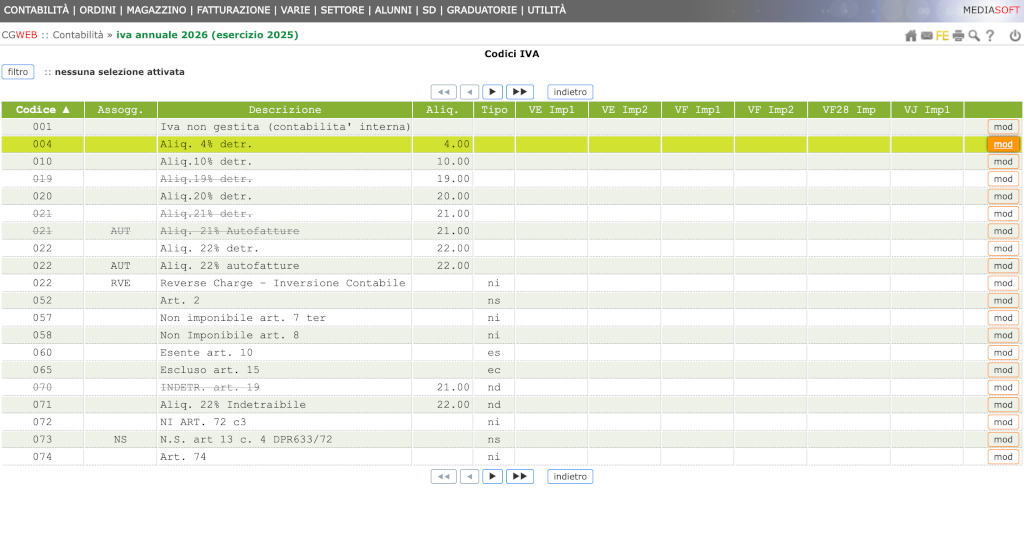This screenshot has height=544, width=1024.
Task: Go to next page in bottom pager
Action: [493, 477]
